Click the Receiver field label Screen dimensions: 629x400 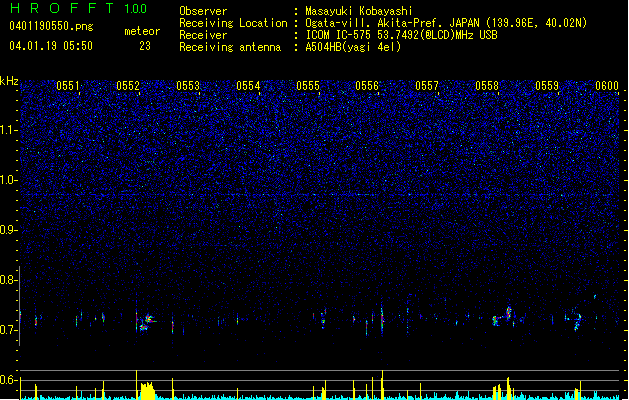pos(203,35)
